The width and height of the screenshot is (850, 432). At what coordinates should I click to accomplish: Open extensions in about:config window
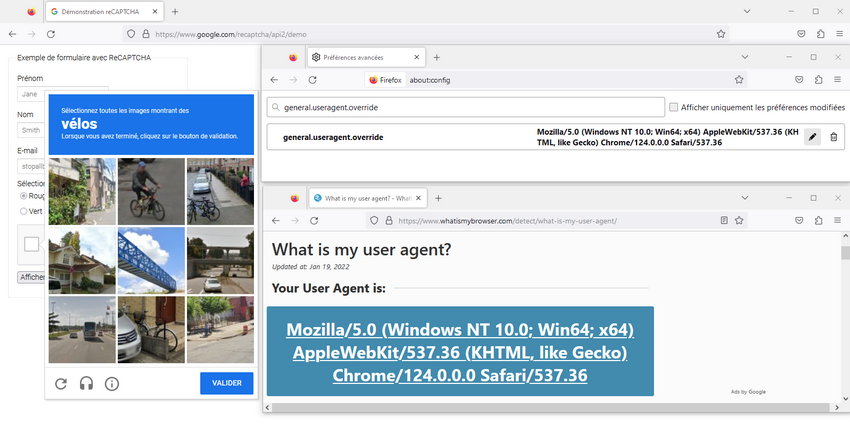[x=818, y=80]
